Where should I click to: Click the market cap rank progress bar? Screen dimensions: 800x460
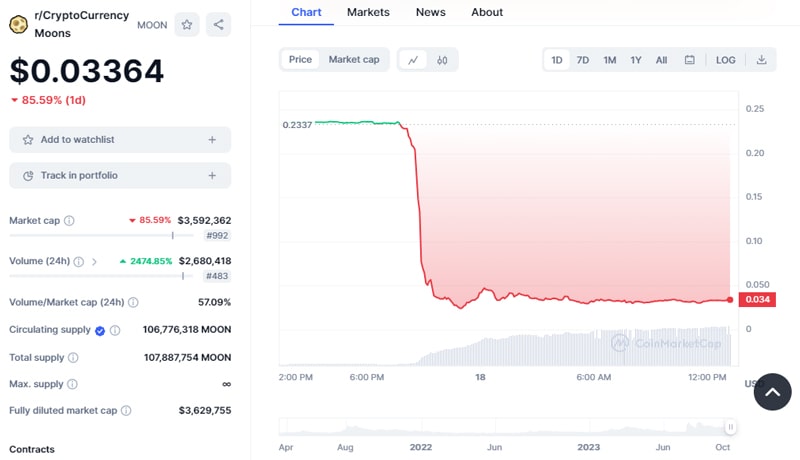(x=101, y=236)
